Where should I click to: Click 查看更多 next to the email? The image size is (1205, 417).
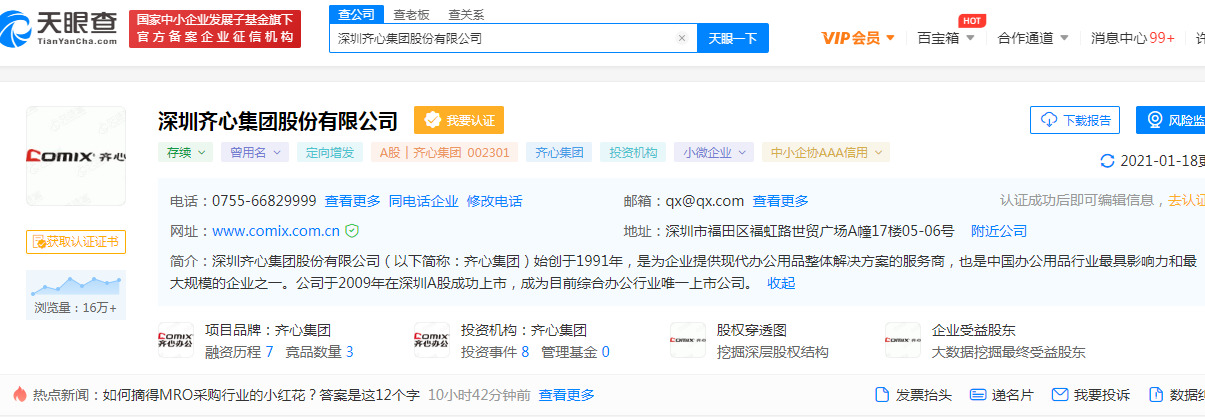click(780, 201)
